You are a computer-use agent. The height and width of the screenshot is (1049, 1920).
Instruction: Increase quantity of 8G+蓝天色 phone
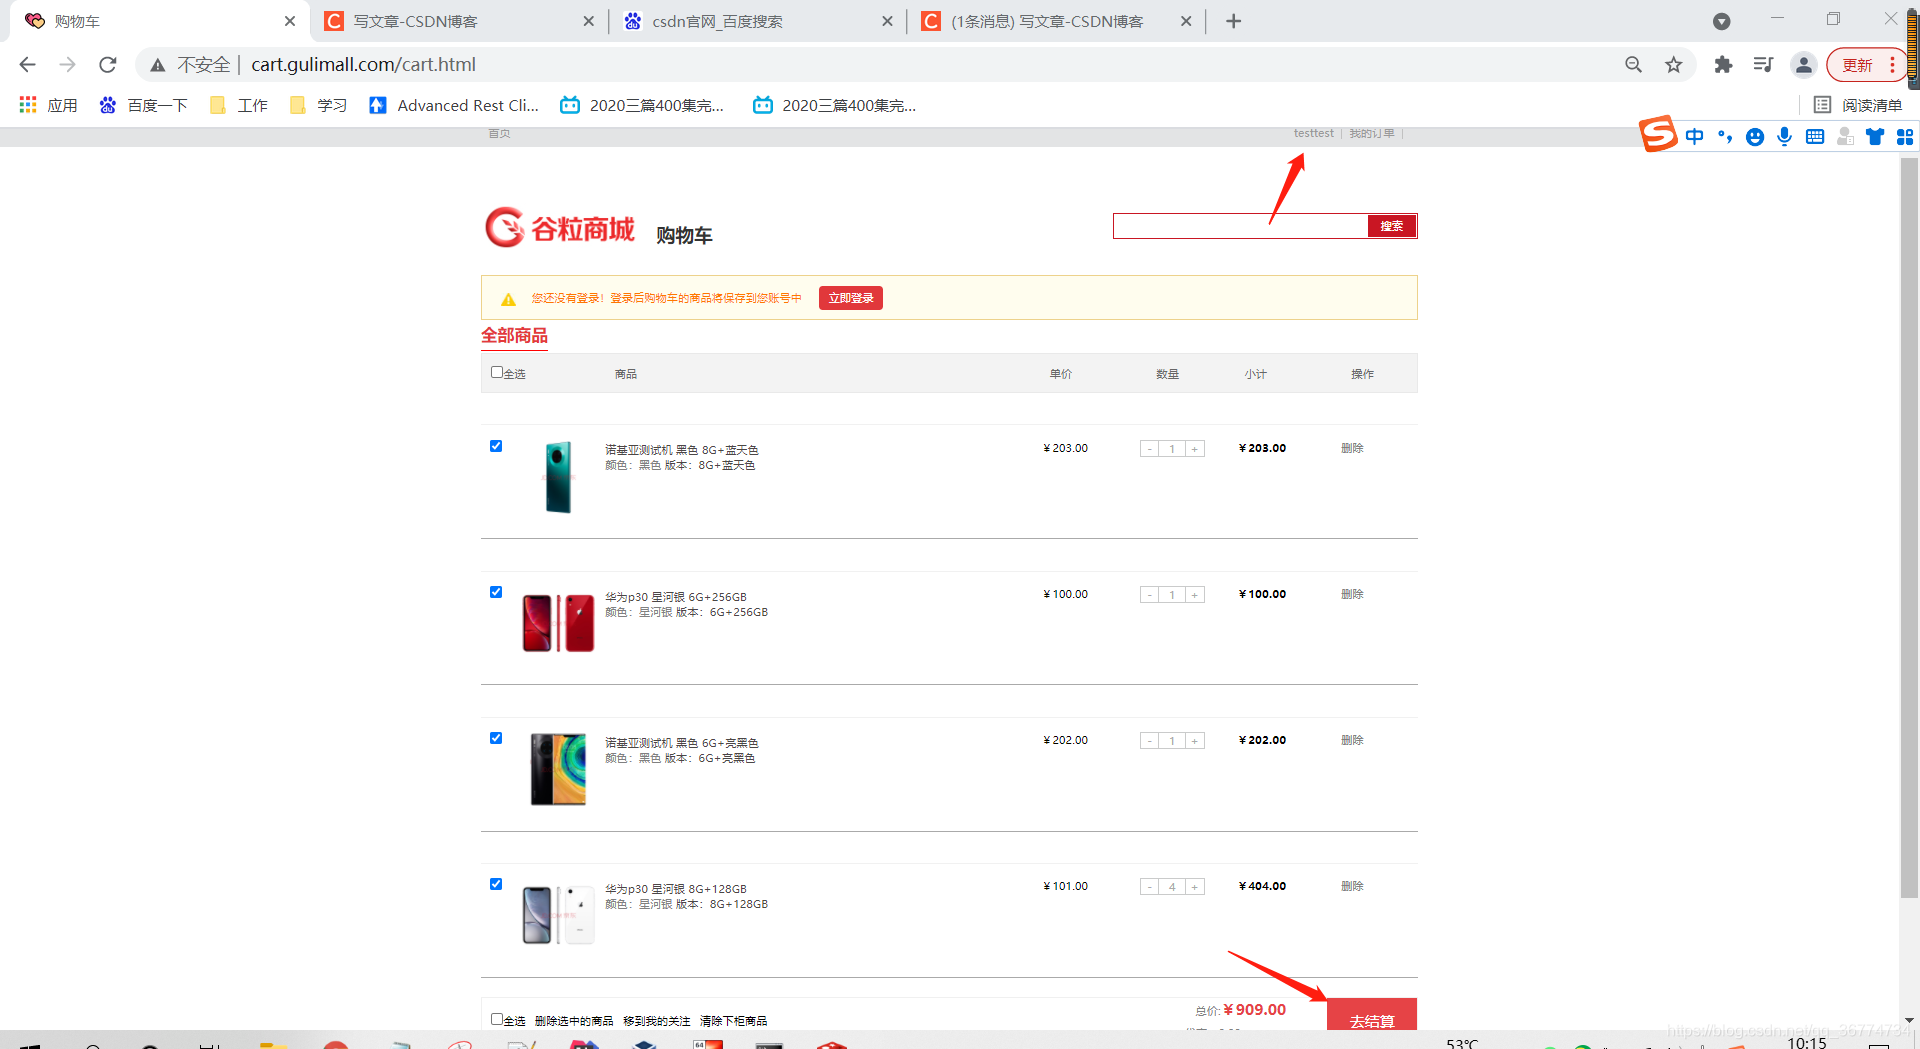tap(1195, 449)
